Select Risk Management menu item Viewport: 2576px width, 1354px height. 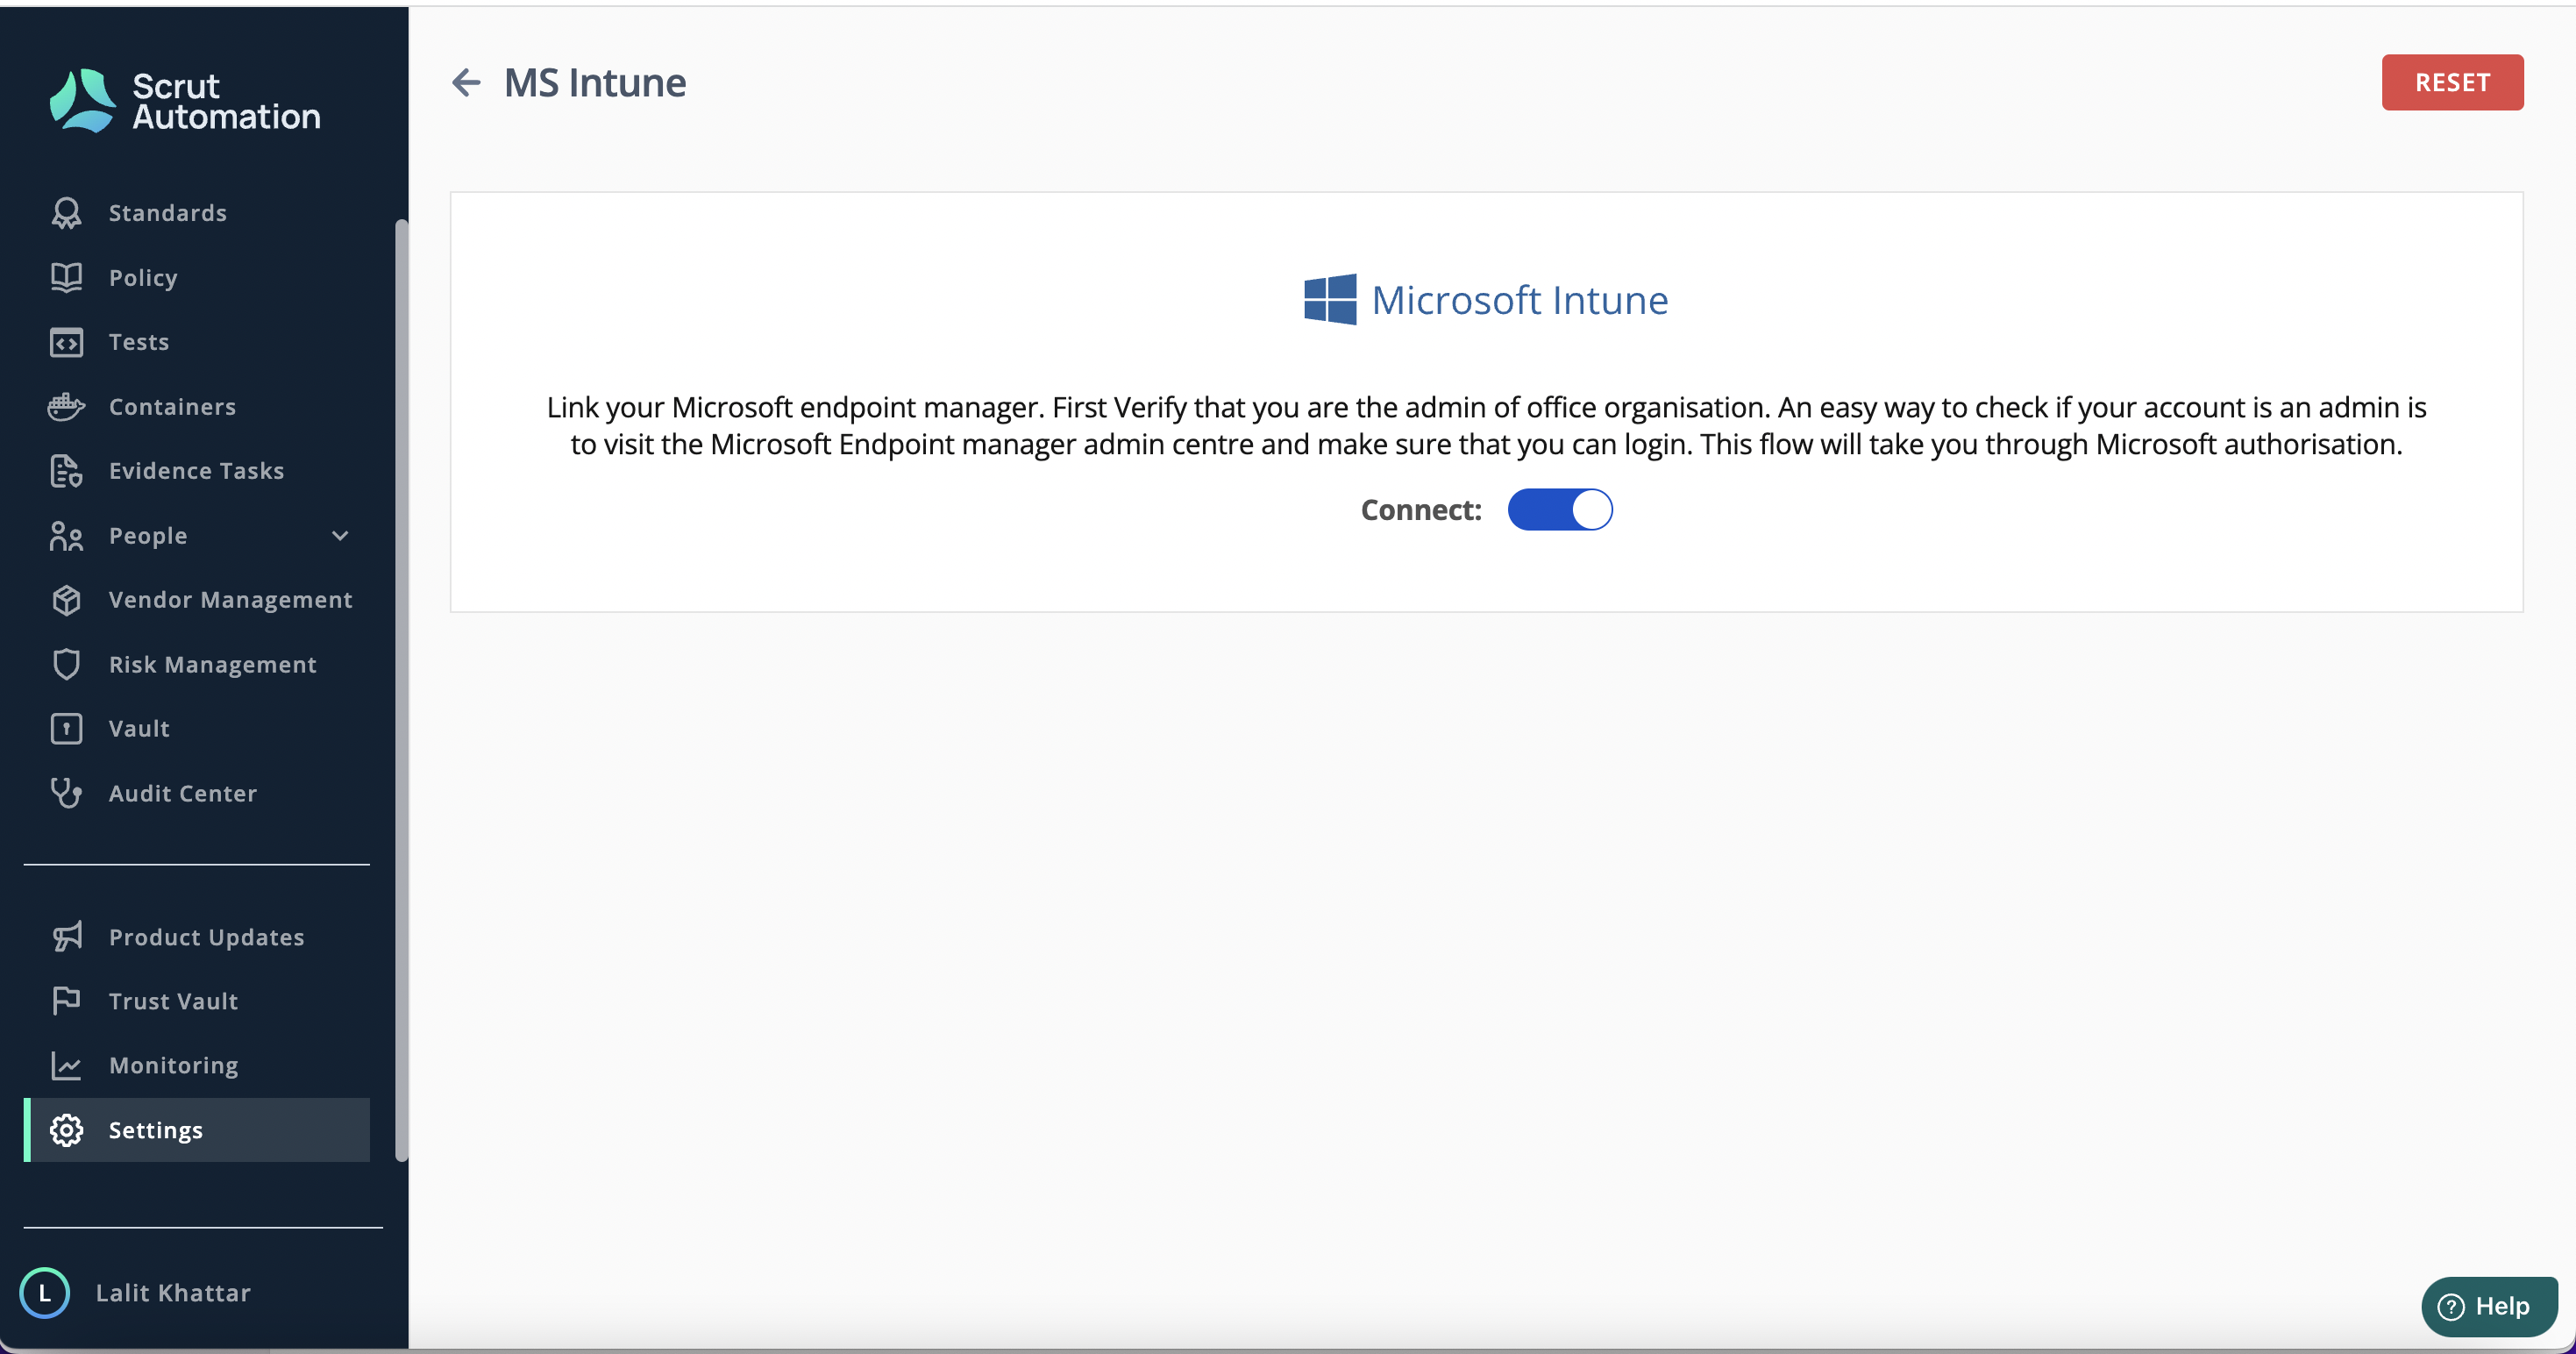[x=212, y=665]
